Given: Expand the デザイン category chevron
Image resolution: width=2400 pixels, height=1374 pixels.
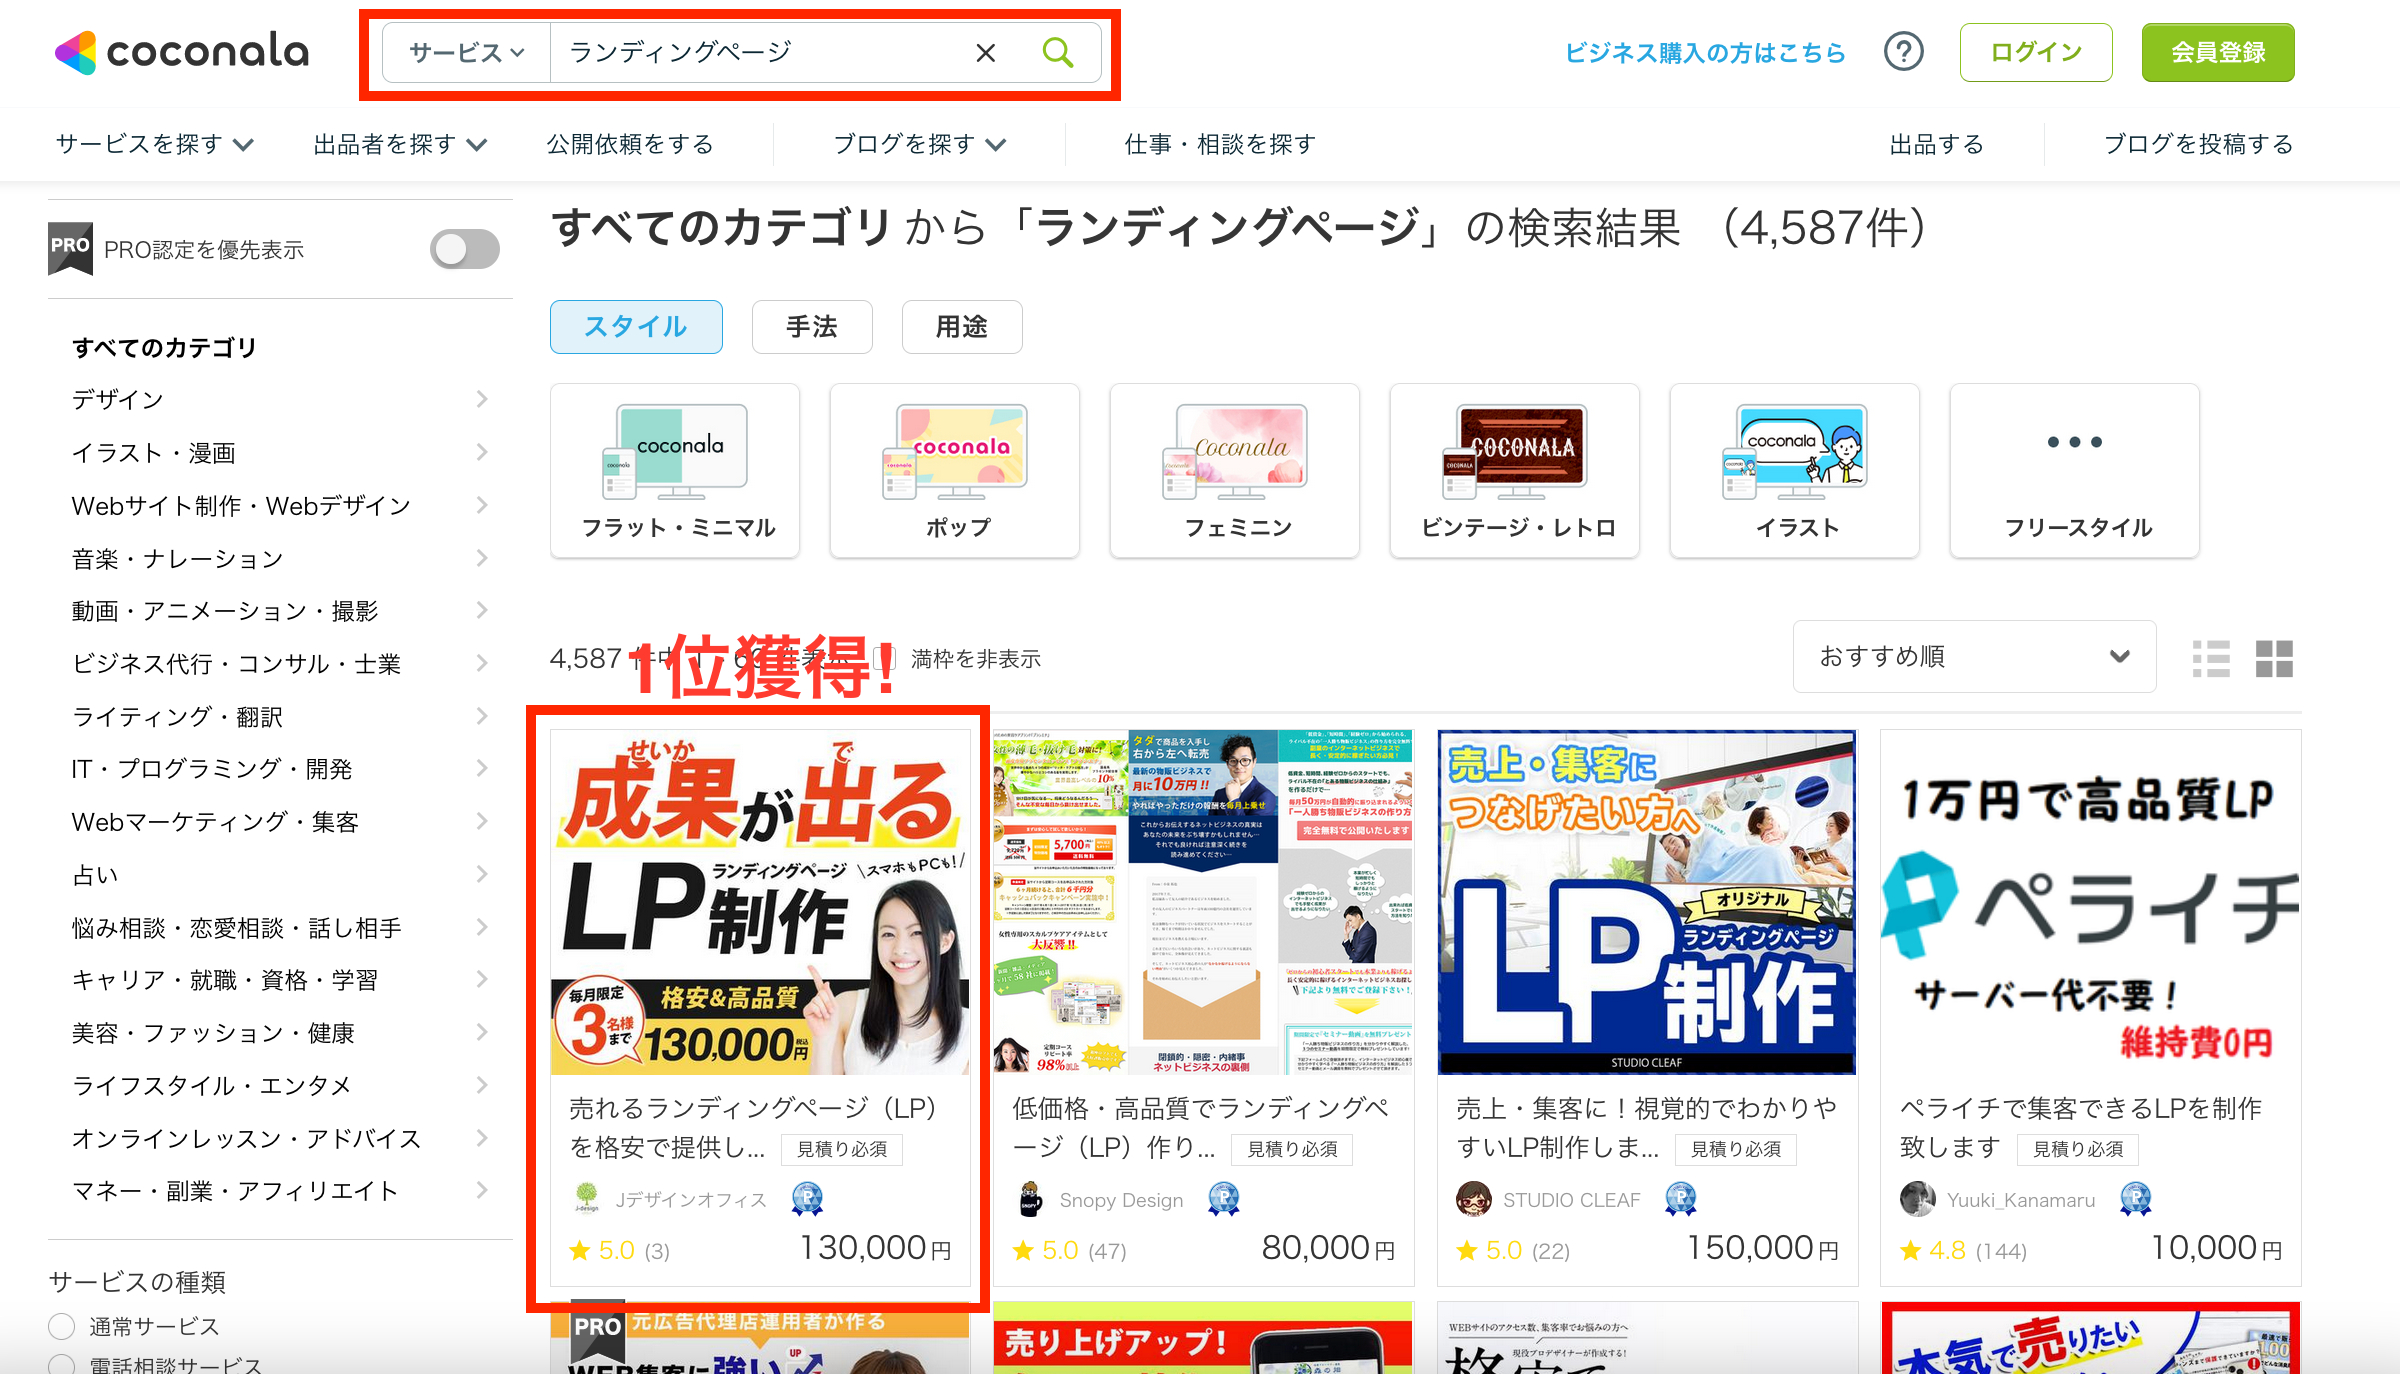Looking at the screenshot, I should point(482,399).
